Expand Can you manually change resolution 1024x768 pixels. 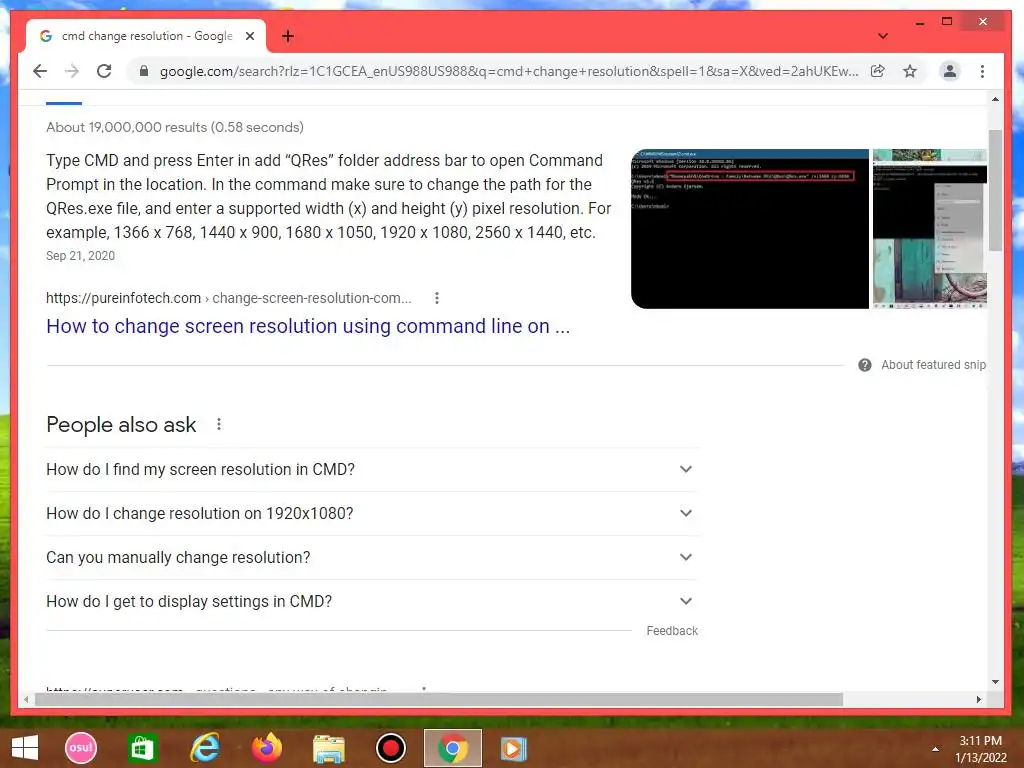372,557
